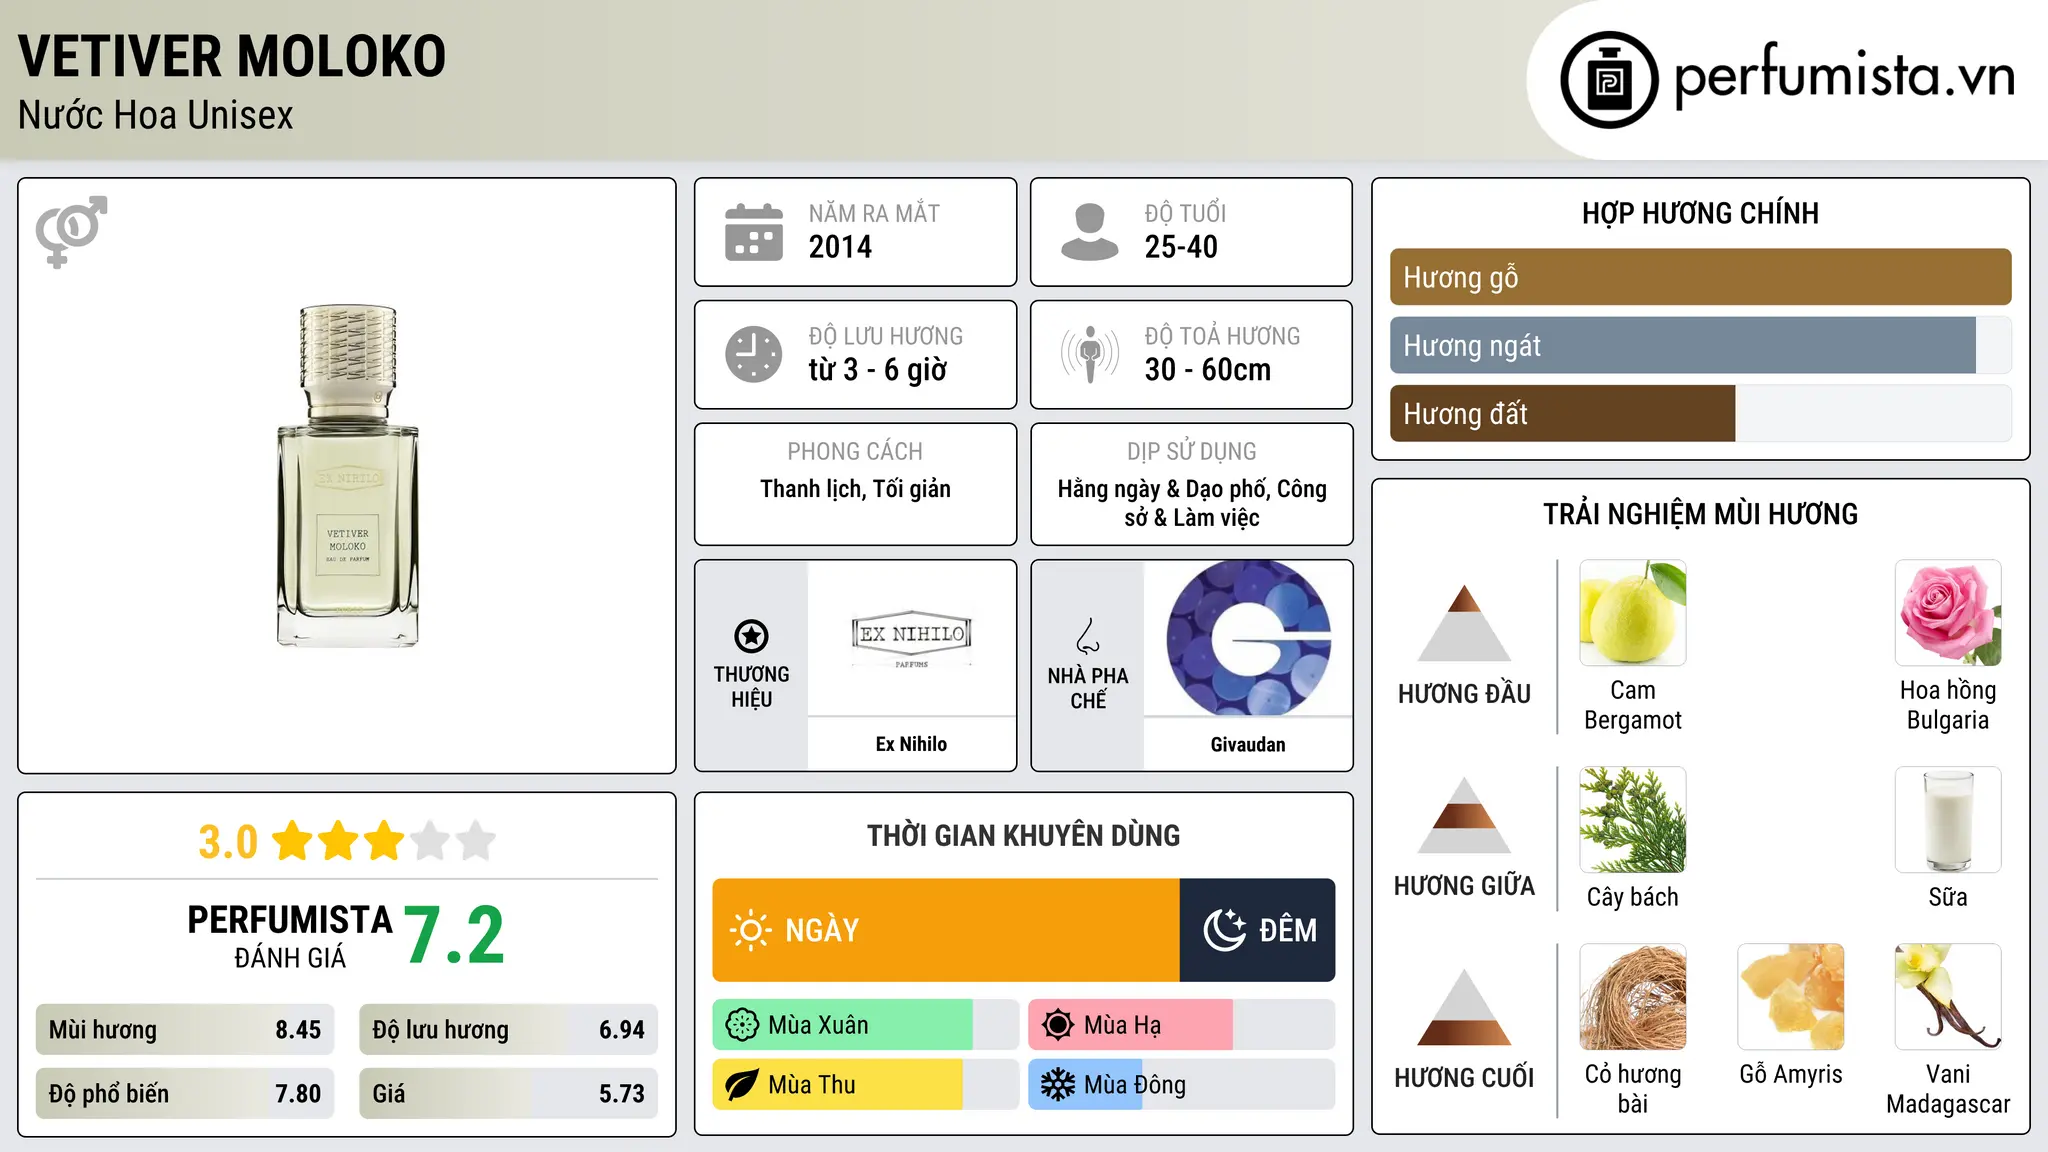The image size is (2048, 1152).
Task: Click the Hằng ngày & Dạo phố occasion text
Action: (1192, 503)
